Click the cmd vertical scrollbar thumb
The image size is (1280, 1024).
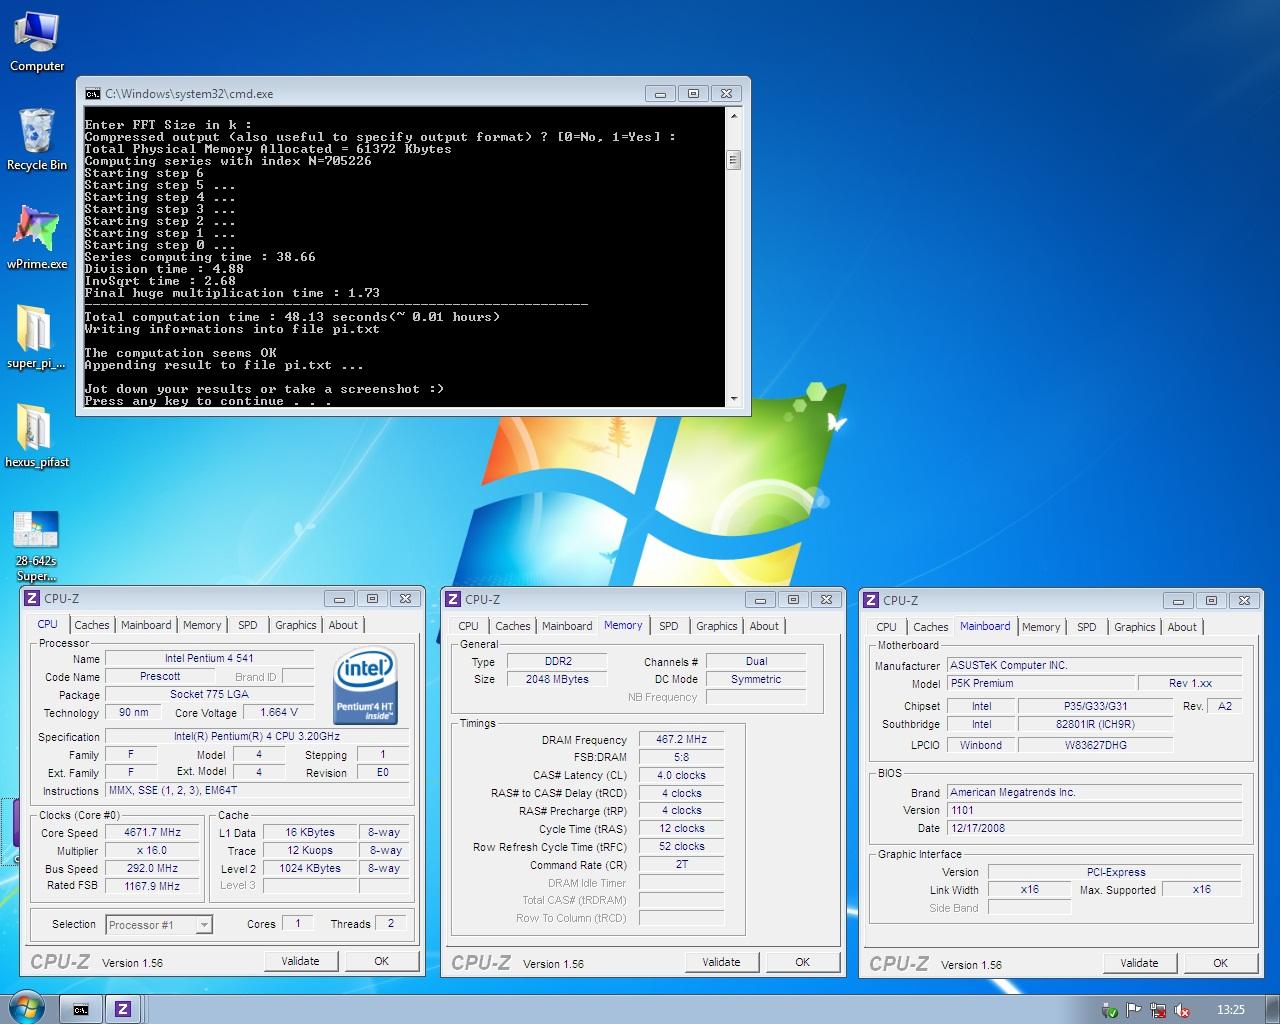(734, 160)
